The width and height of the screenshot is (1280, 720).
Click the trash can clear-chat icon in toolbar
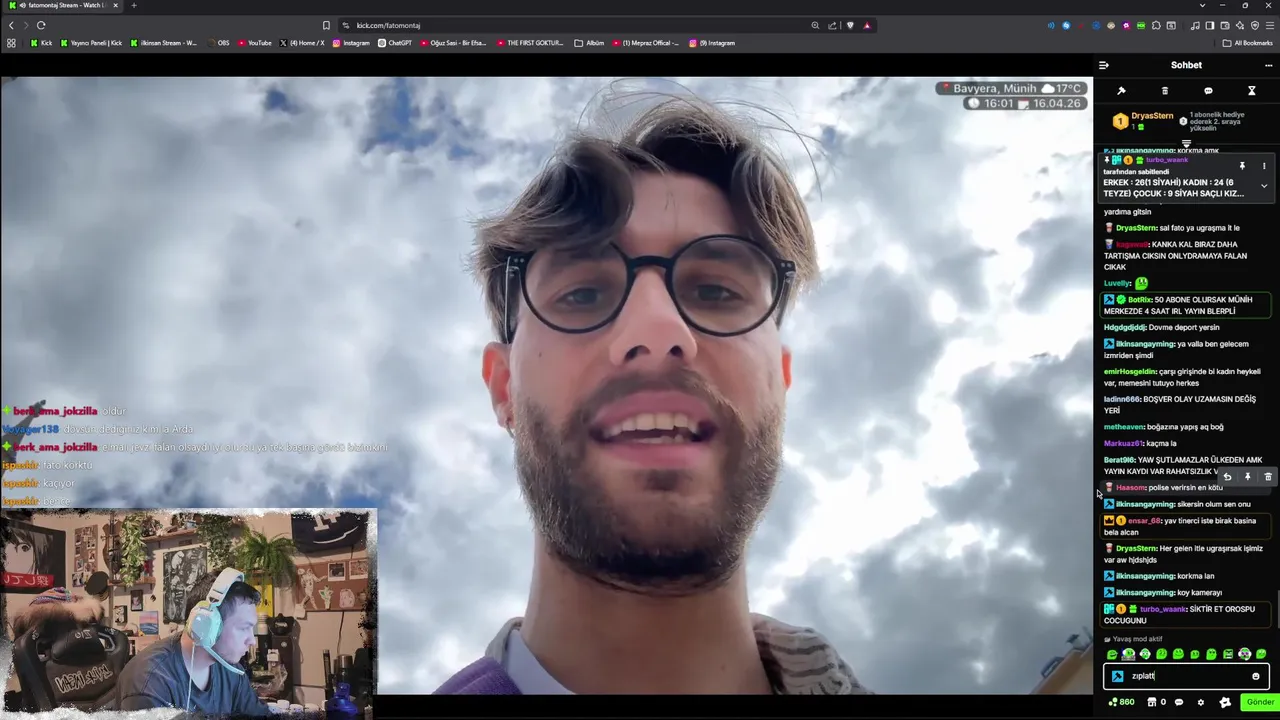coord(1164,91)
